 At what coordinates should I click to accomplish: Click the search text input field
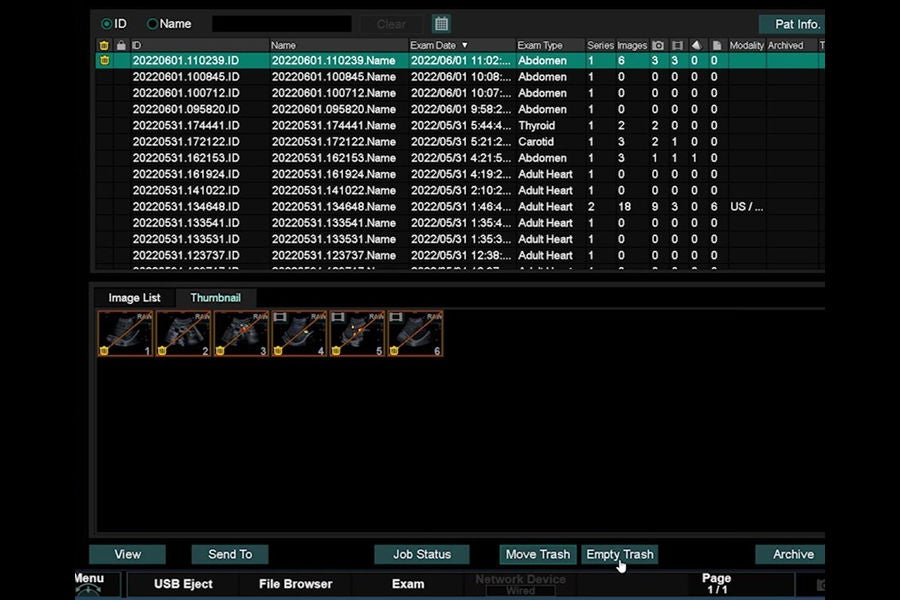point(282,24)
